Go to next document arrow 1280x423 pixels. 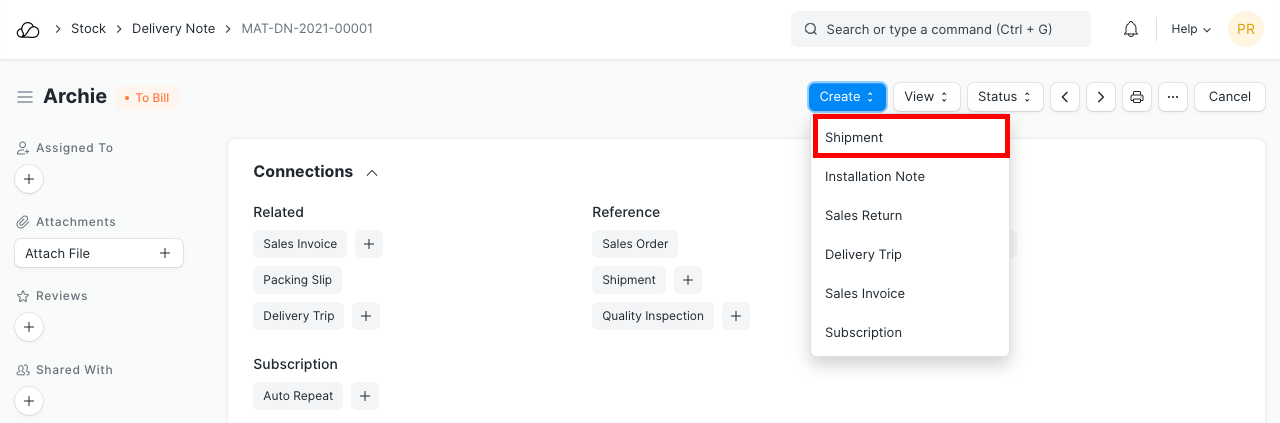tap(1101, 97)
